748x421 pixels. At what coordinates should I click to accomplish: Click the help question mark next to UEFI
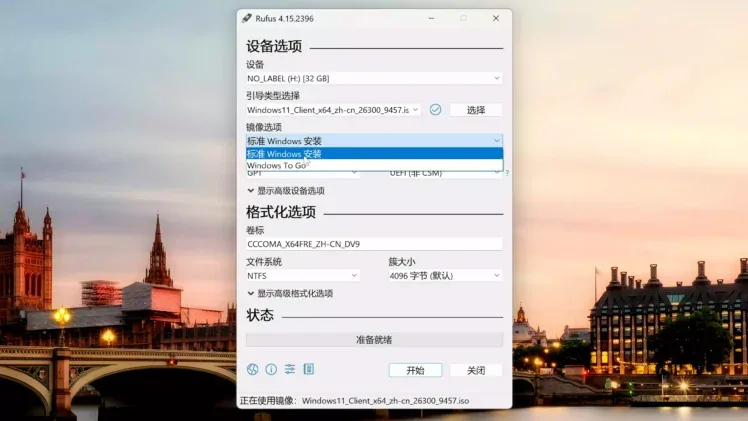(507, 173)
